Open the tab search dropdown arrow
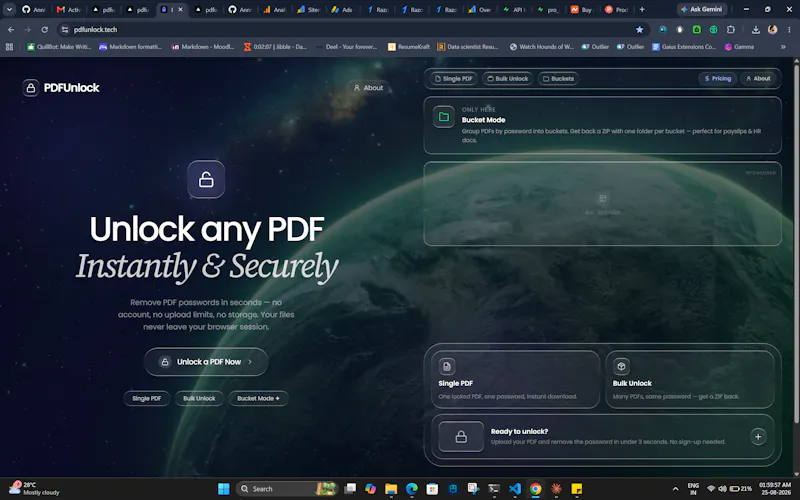Viewport: 800px width, 500px height. [9, 9]
